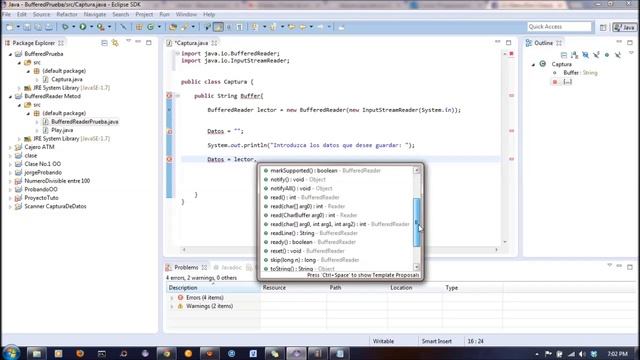The width and height of the screenshot is (640, 360).
Task: Click the Open Perspective icon
Action: (x=603, y=27)
